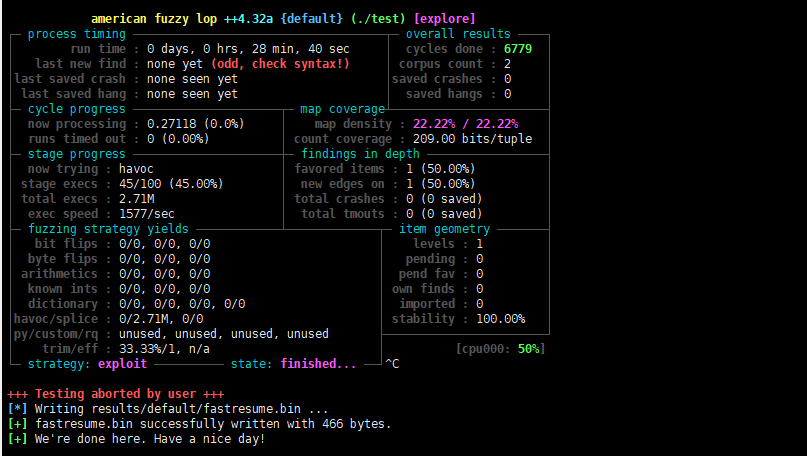
Task: Click the count coverage '209.00 bits/tuple'
Action: tap(472, 139)
